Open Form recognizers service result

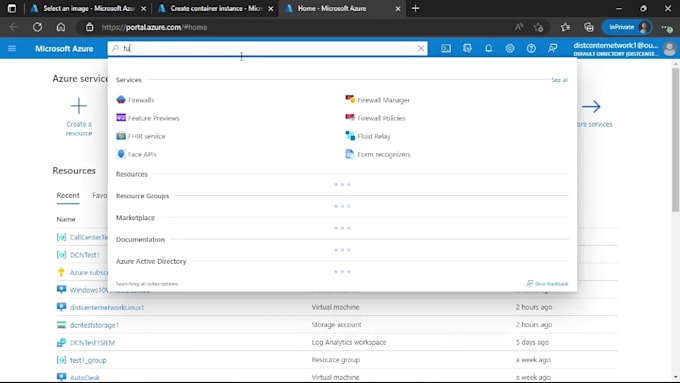(377, 154)
